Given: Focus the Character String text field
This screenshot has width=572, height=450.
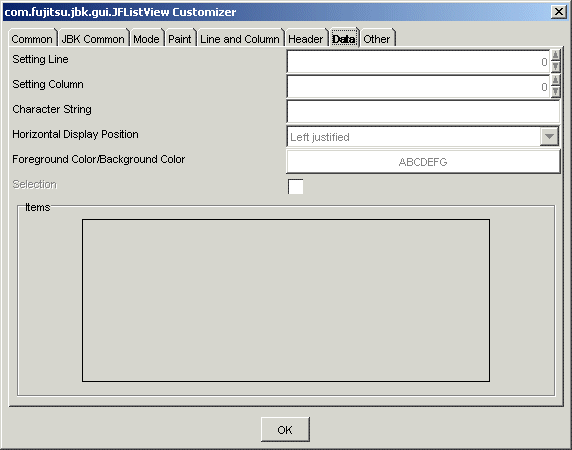Looking at the screenshot, I should point(423,112).
